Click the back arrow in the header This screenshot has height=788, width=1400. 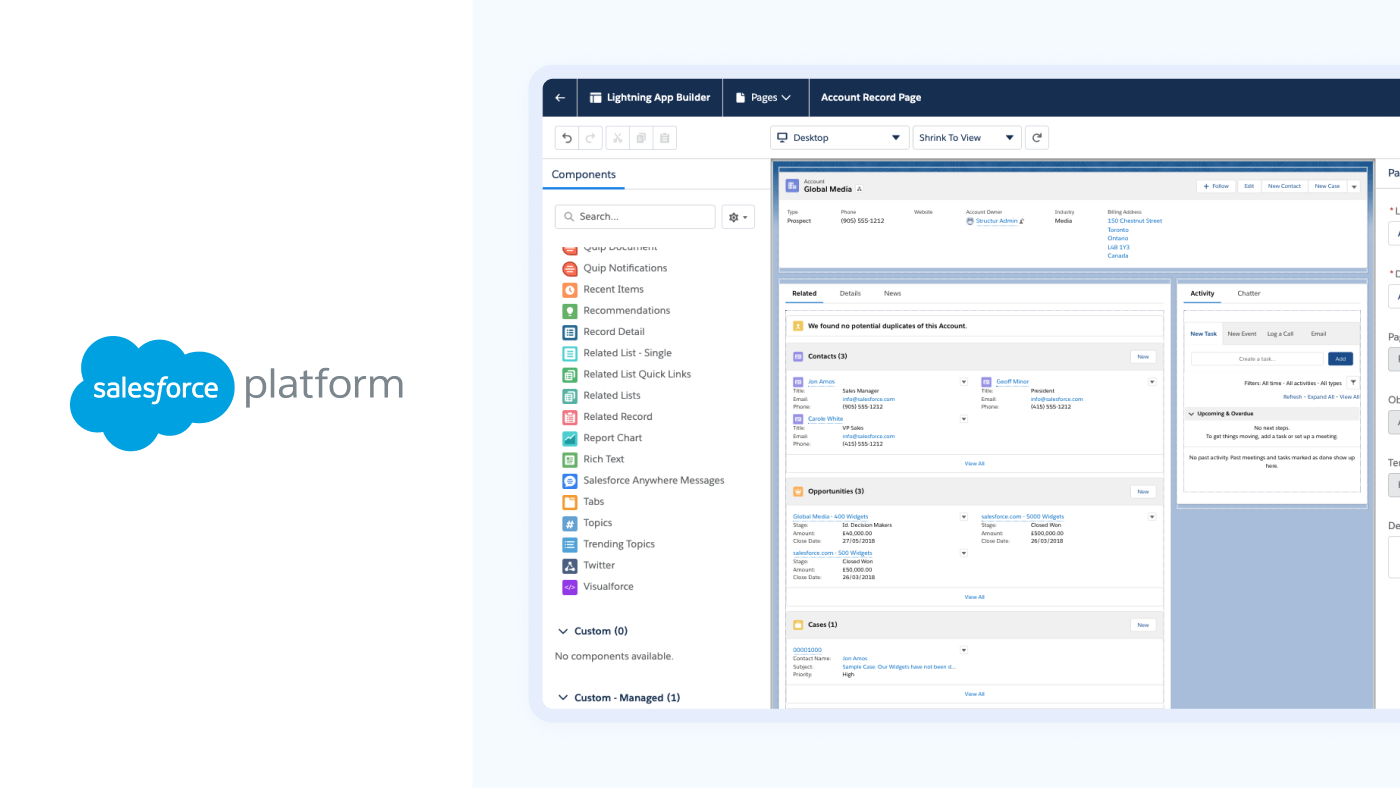coord(560,98)
